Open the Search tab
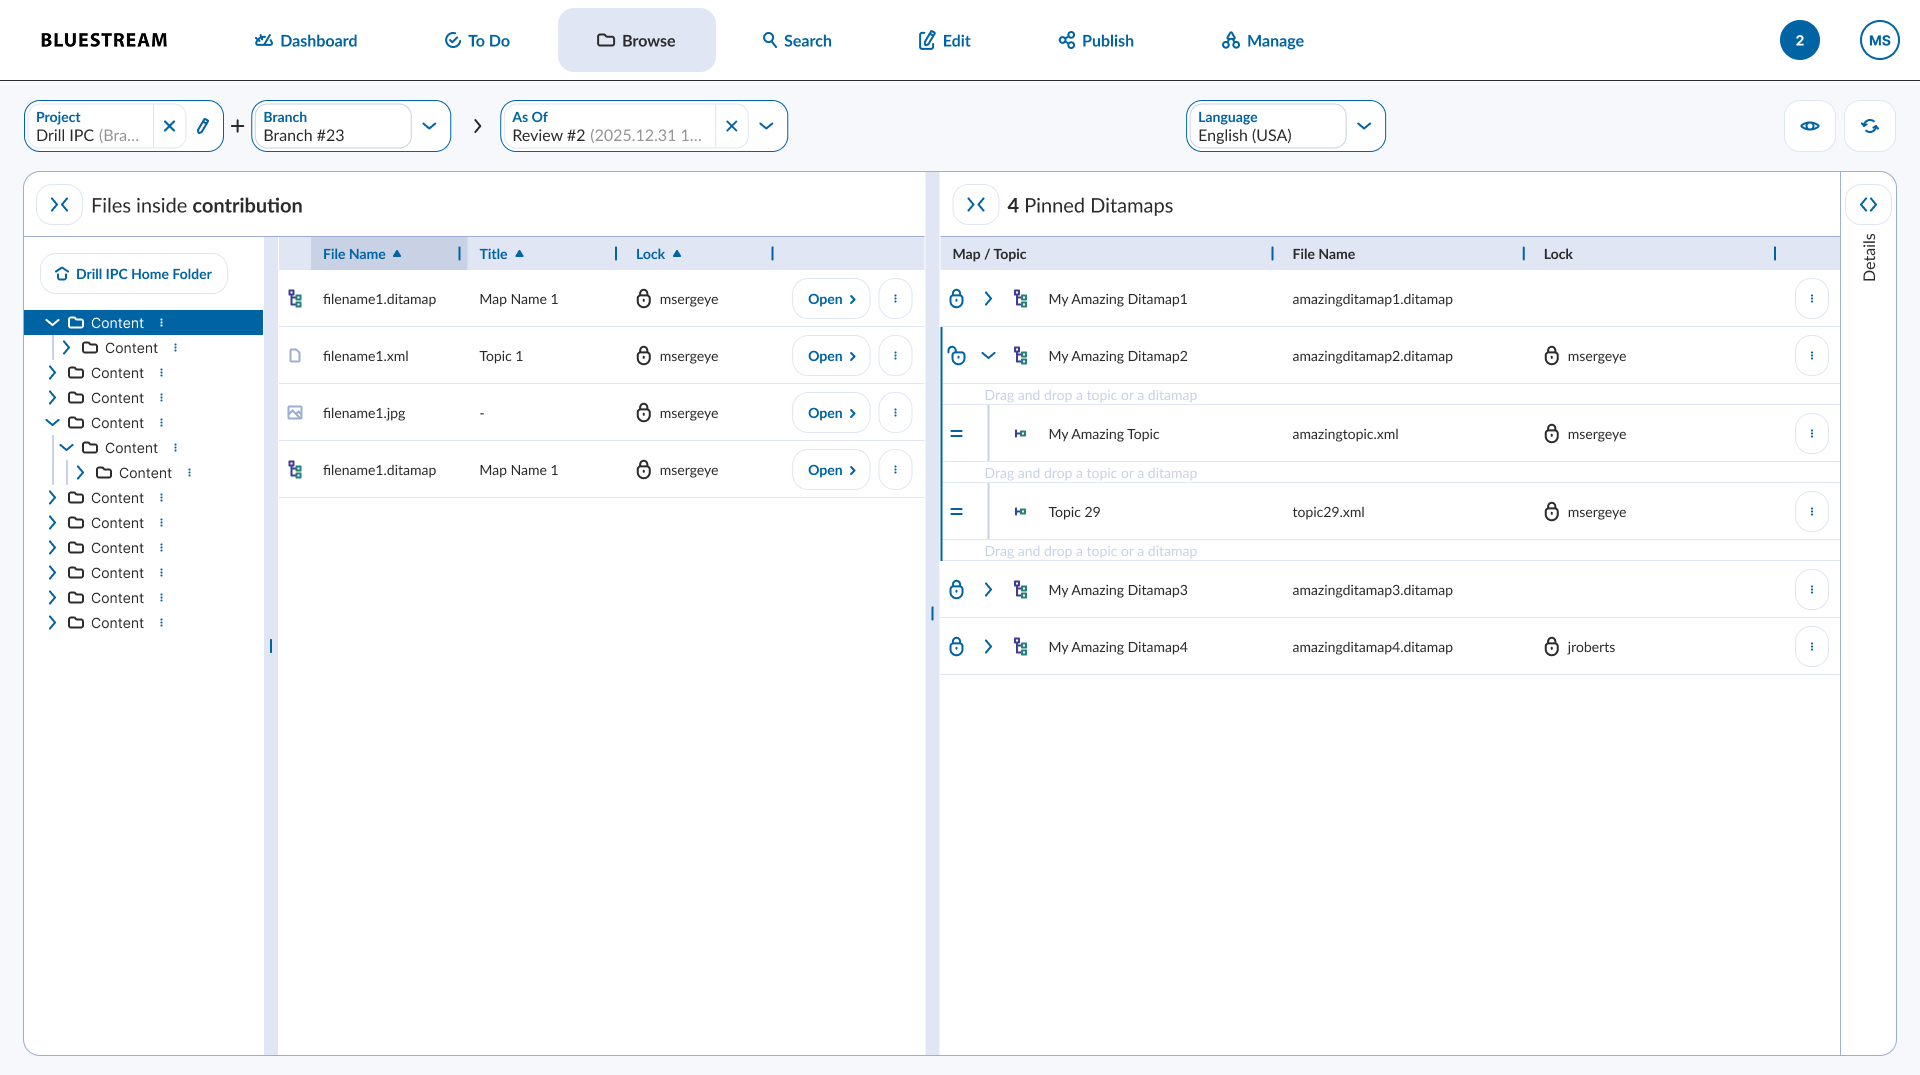 [797, 40]
